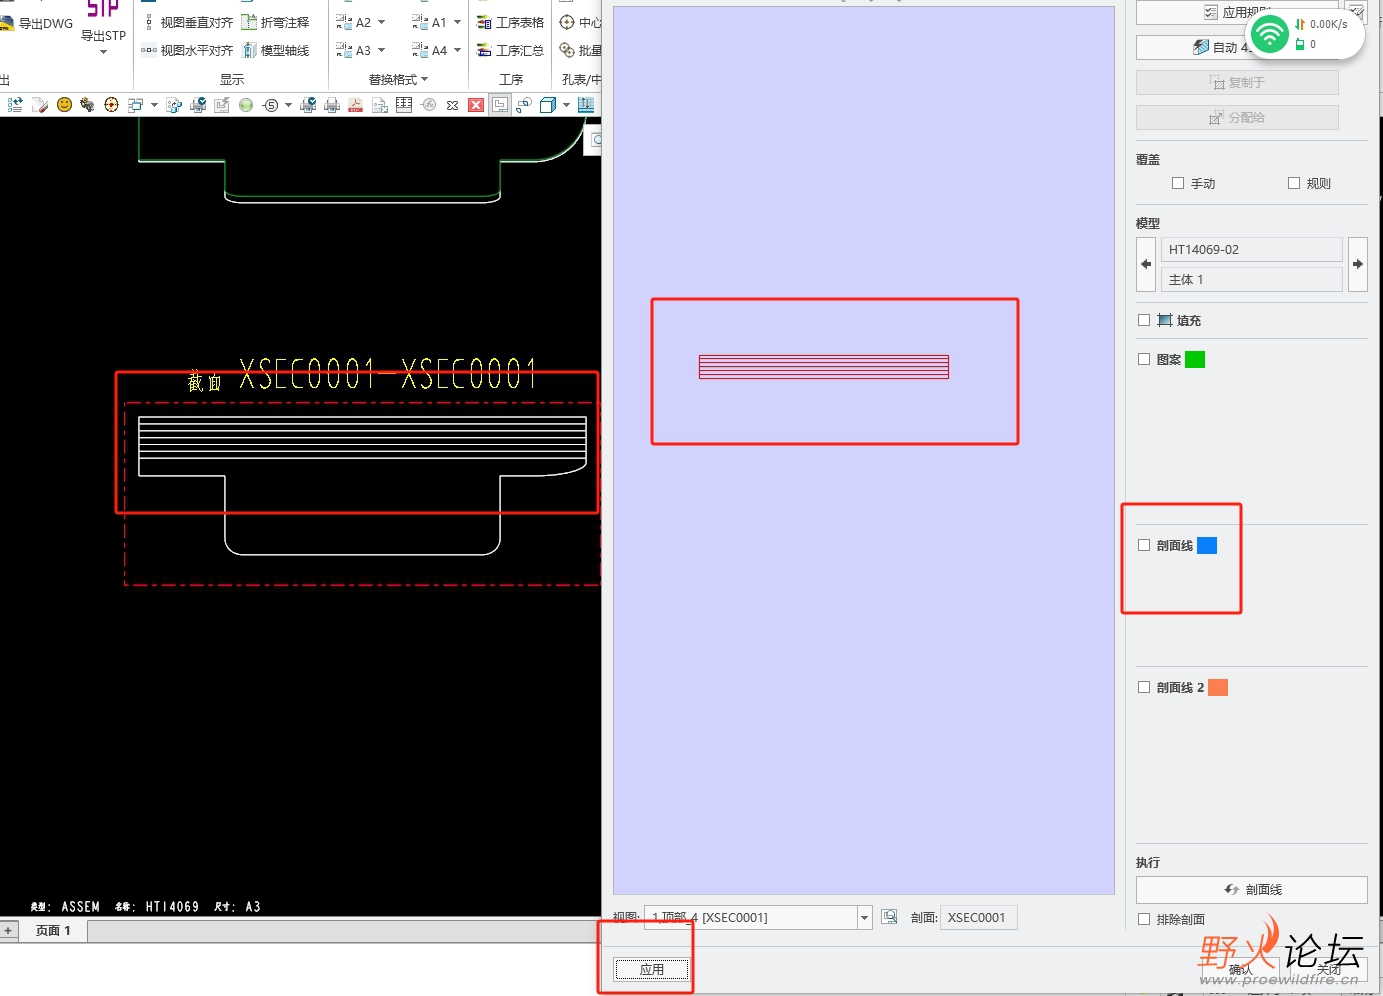Viewport: 1383px width, 996px height.
Task: Click the list settings icon at toolbar start
Action: [x=15, y=105]
